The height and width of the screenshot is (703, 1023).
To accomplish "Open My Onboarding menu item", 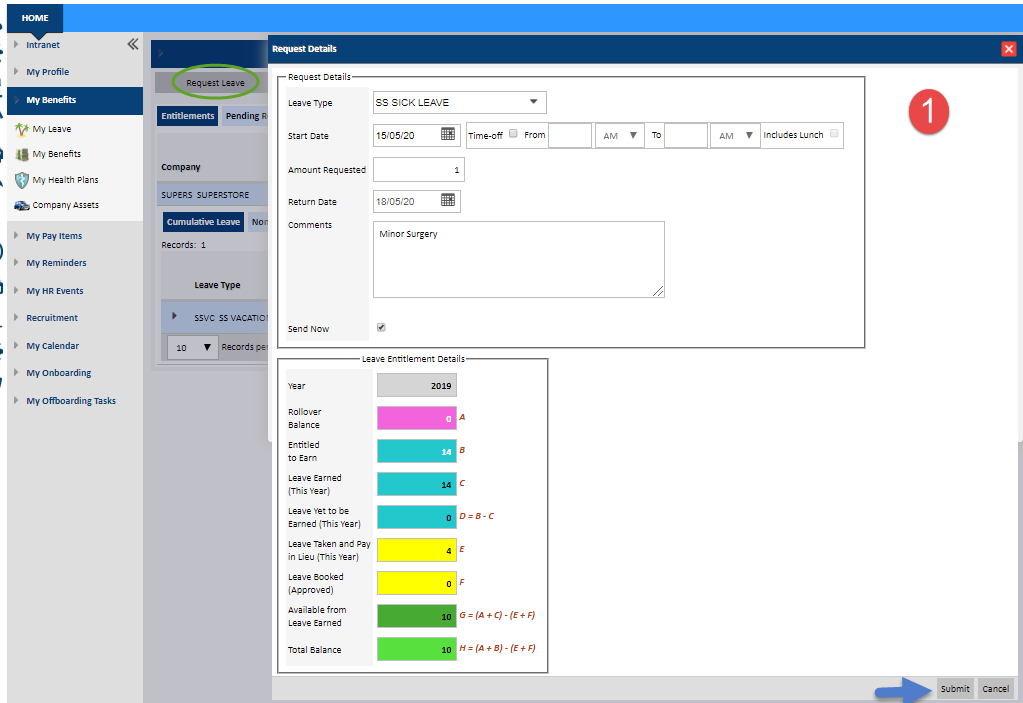I will click(59, 373).
